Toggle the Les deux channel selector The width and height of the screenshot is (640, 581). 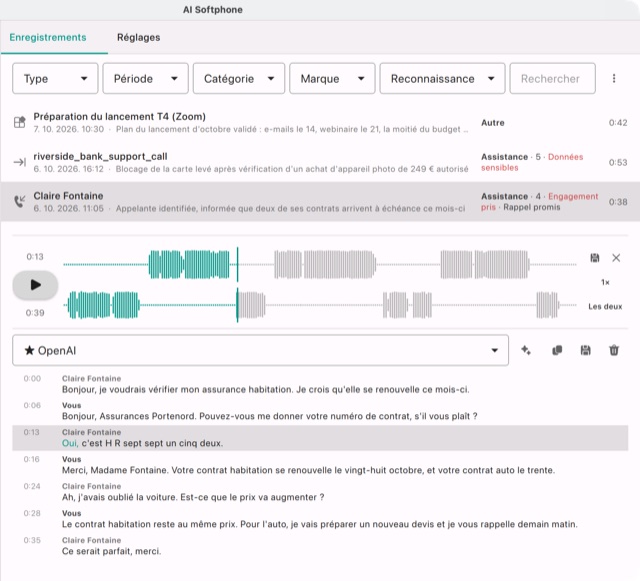point(605,307)
